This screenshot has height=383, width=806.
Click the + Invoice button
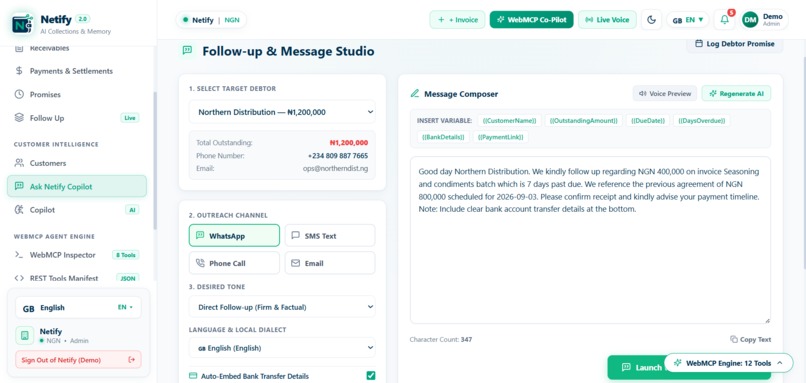[457, 20]
